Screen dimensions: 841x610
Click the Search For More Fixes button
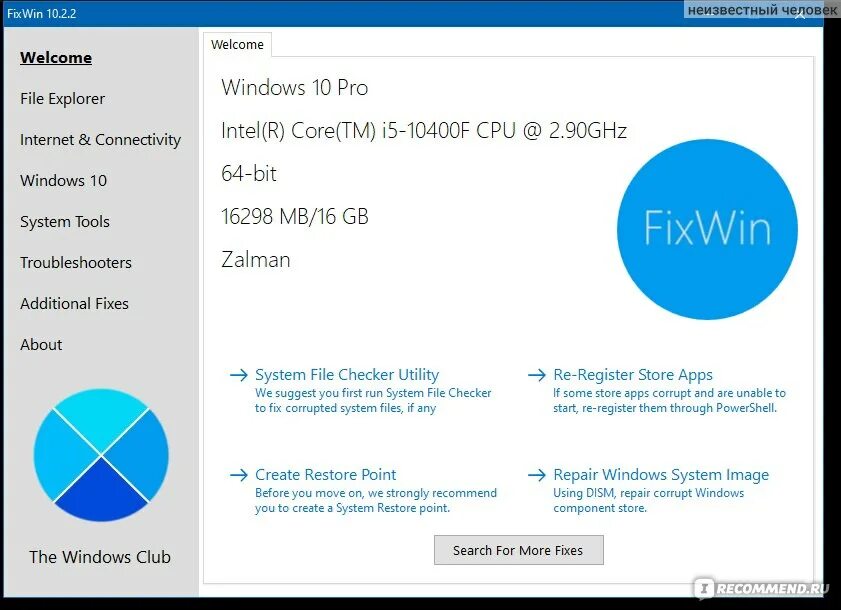[519, 550]
